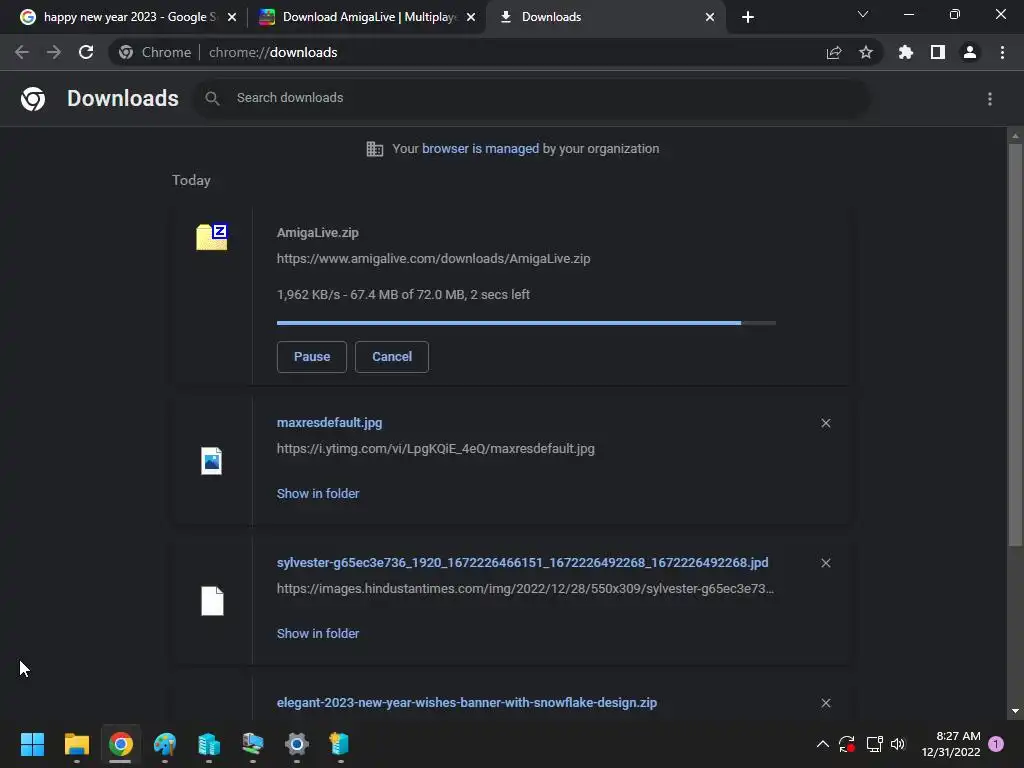Open the maxresdefault.jpg file link
The width and height of the screenshot is (1024, 768).
click(x=329, y=423)
